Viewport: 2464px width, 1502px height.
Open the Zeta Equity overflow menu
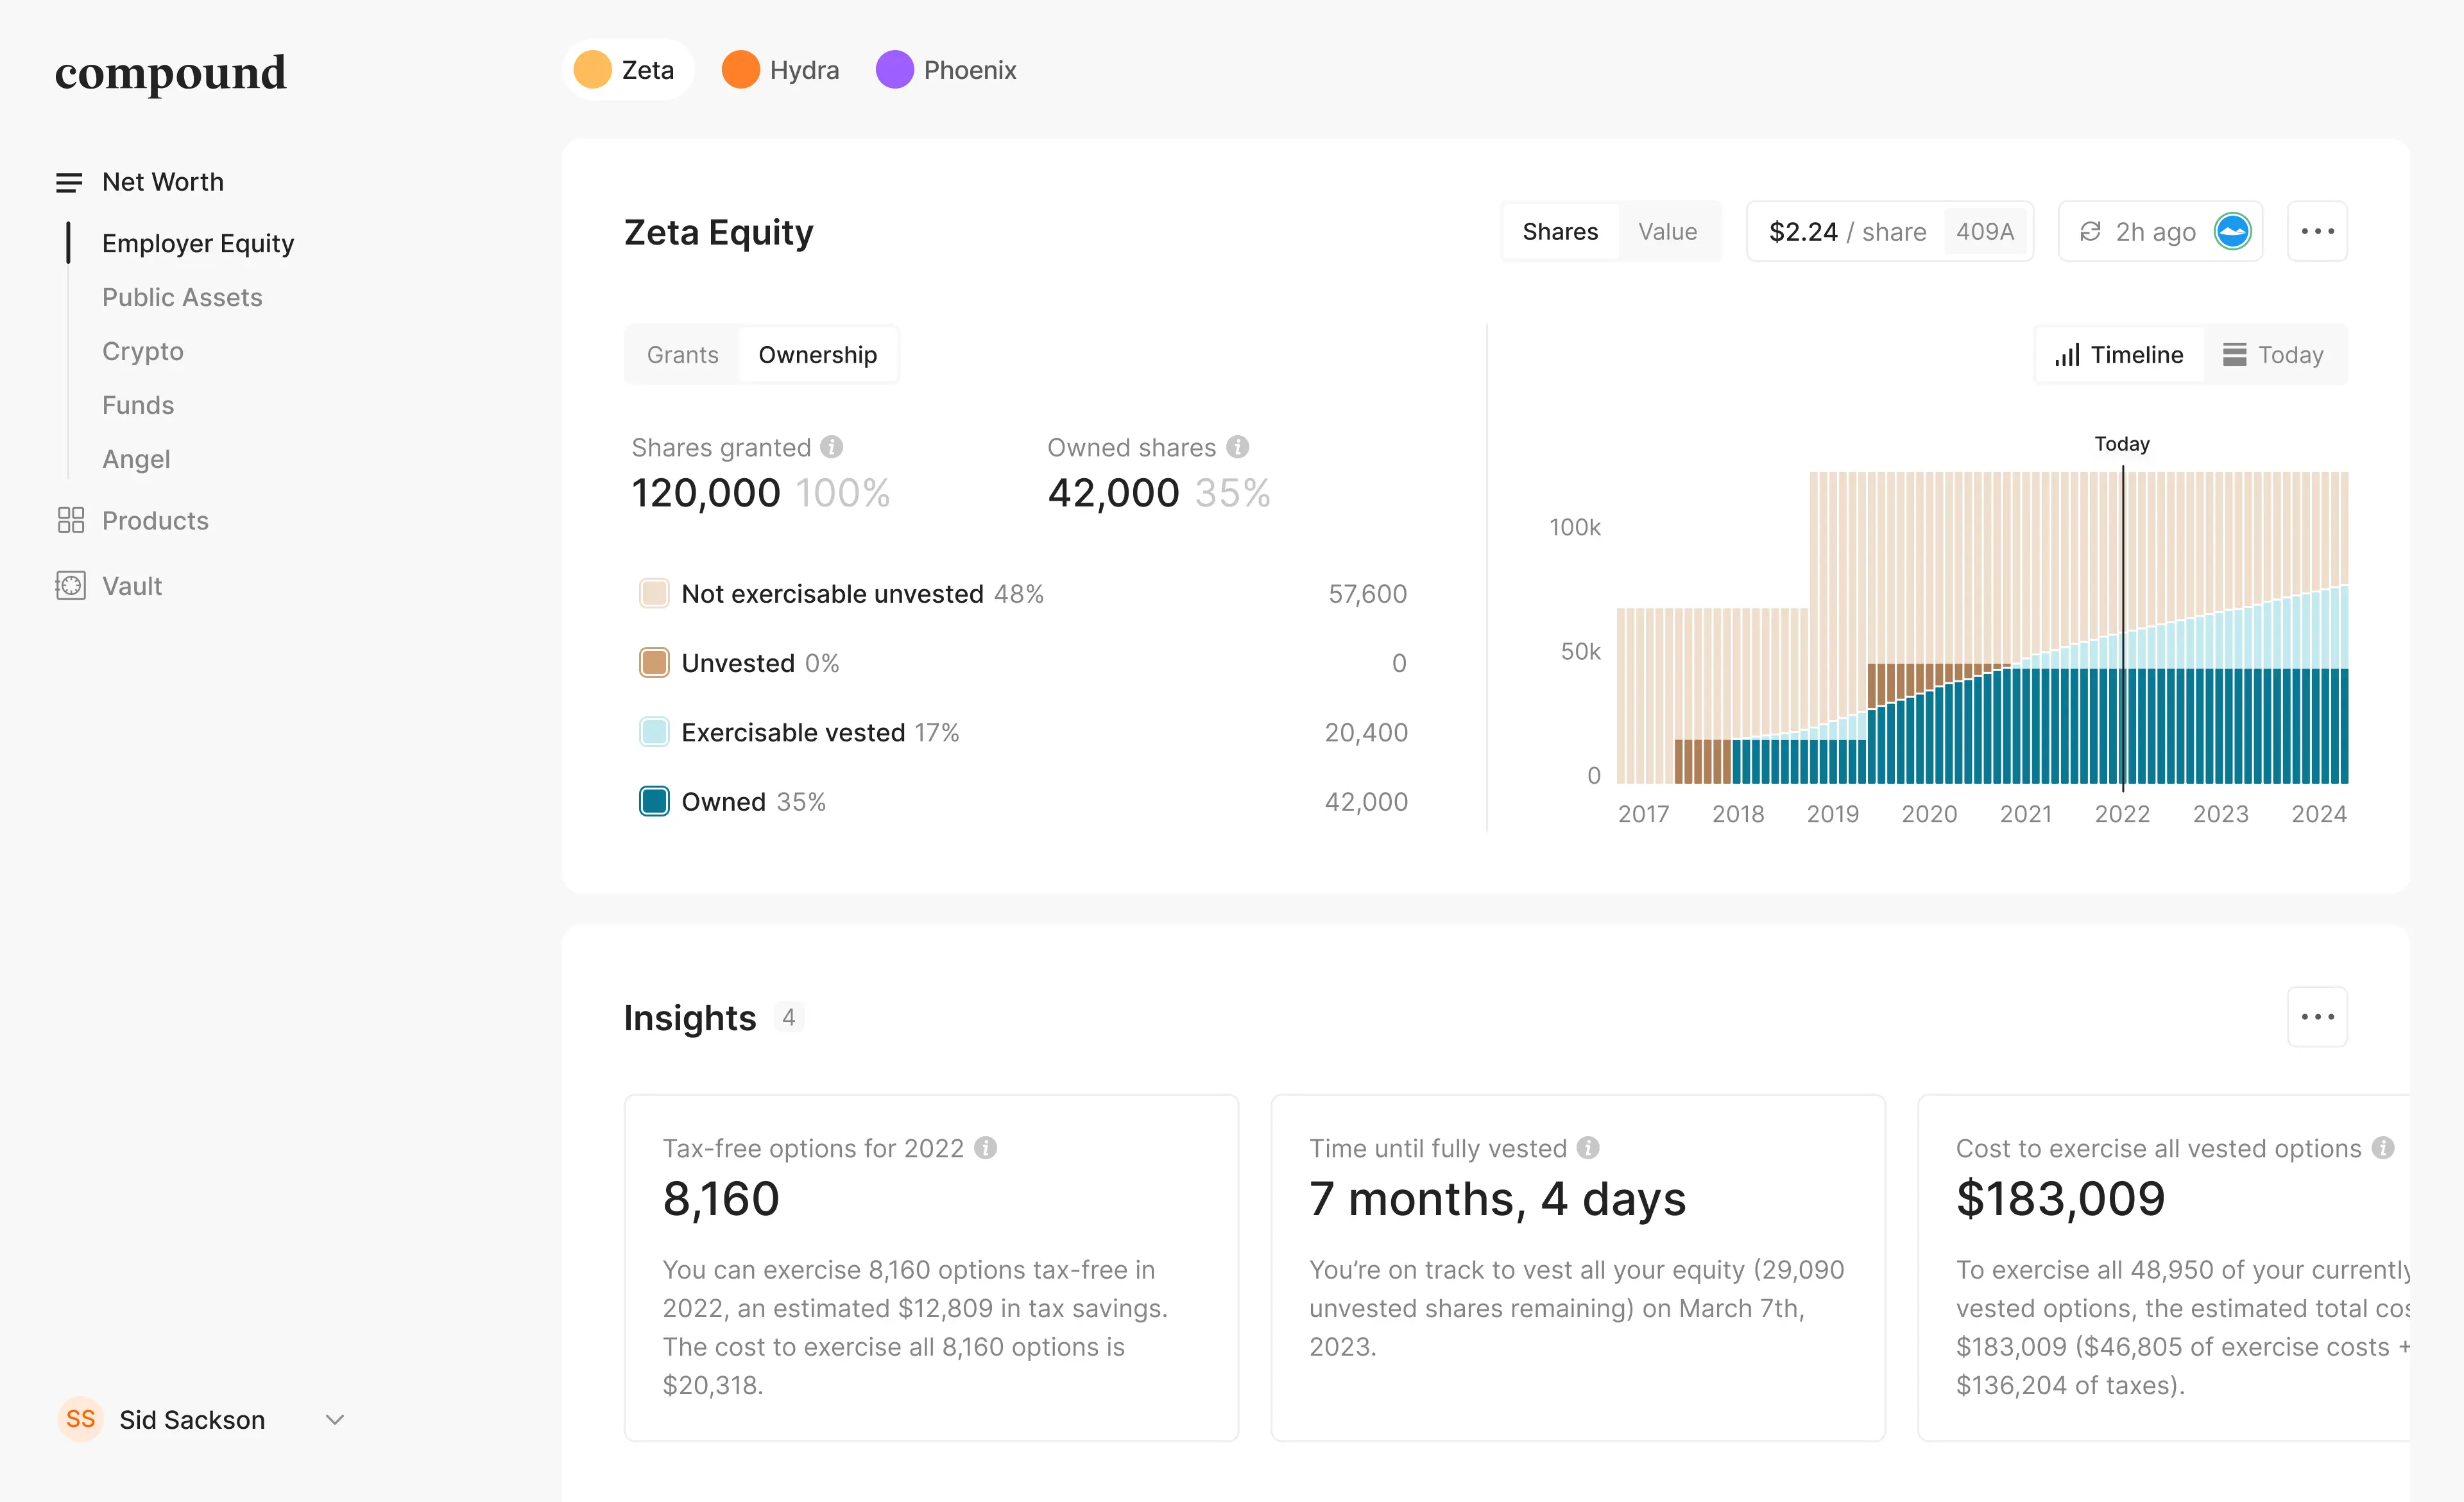coord(2317,231)
